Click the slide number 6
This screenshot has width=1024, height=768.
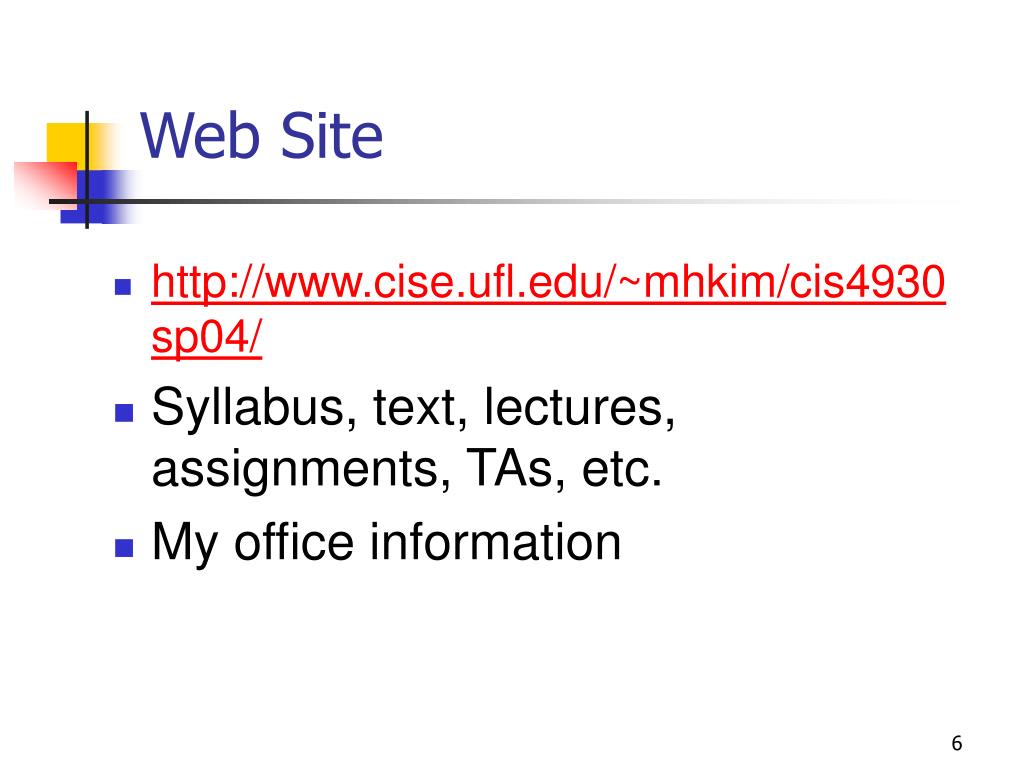pyautogui.click(x=957, y=743)
